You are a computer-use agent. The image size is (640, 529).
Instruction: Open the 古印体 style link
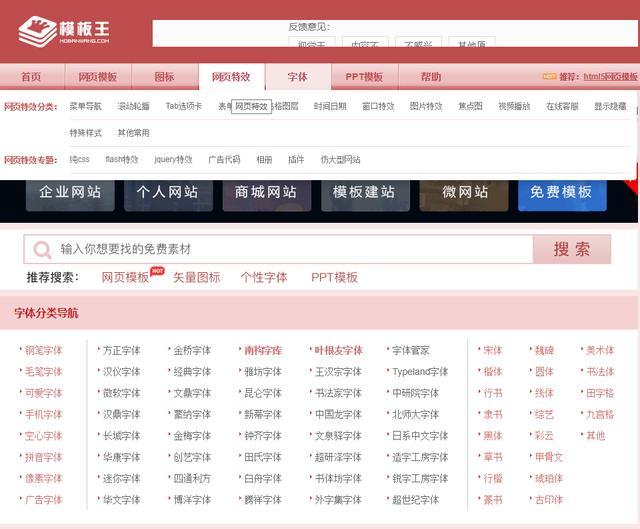[x=549, y=500]
